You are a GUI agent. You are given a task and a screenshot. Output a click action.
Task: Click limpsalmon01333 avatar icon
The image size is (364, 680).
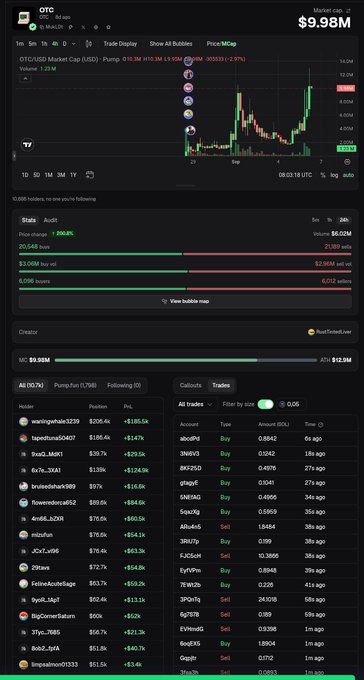[x=23, y=664]
